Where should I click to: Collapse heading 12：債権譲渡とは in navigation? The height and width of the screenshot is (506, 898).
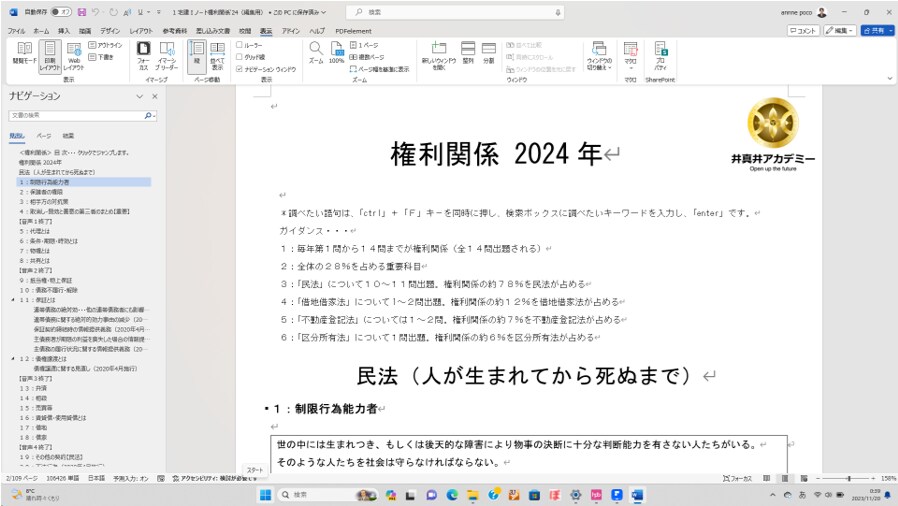tap(13, 359)
